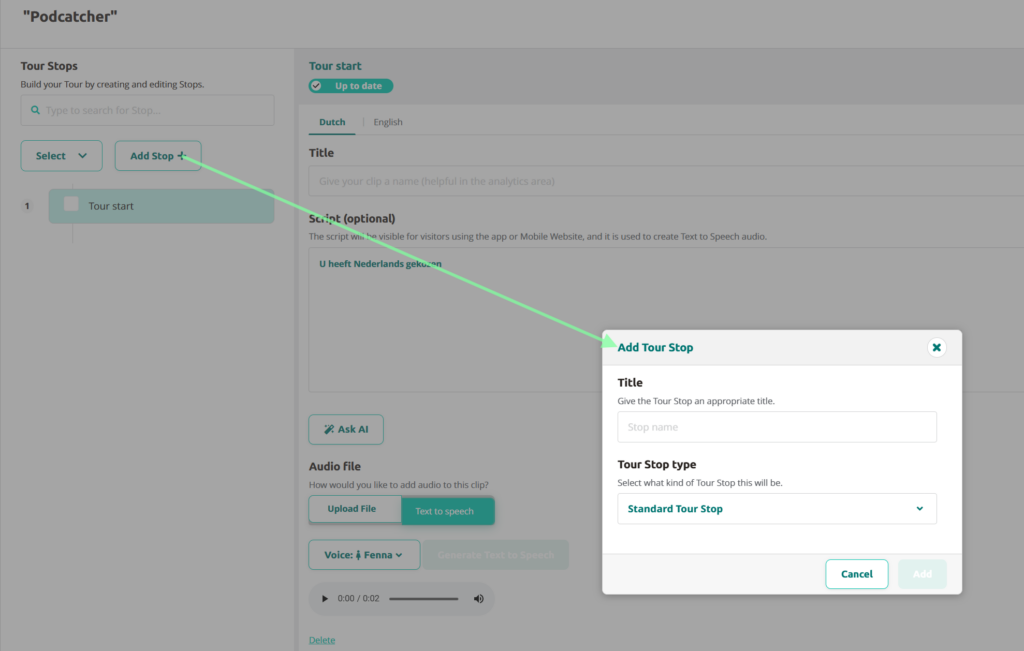Click the microphone icon beside Fenna voice
The image size is (1024, 651).
358,555
